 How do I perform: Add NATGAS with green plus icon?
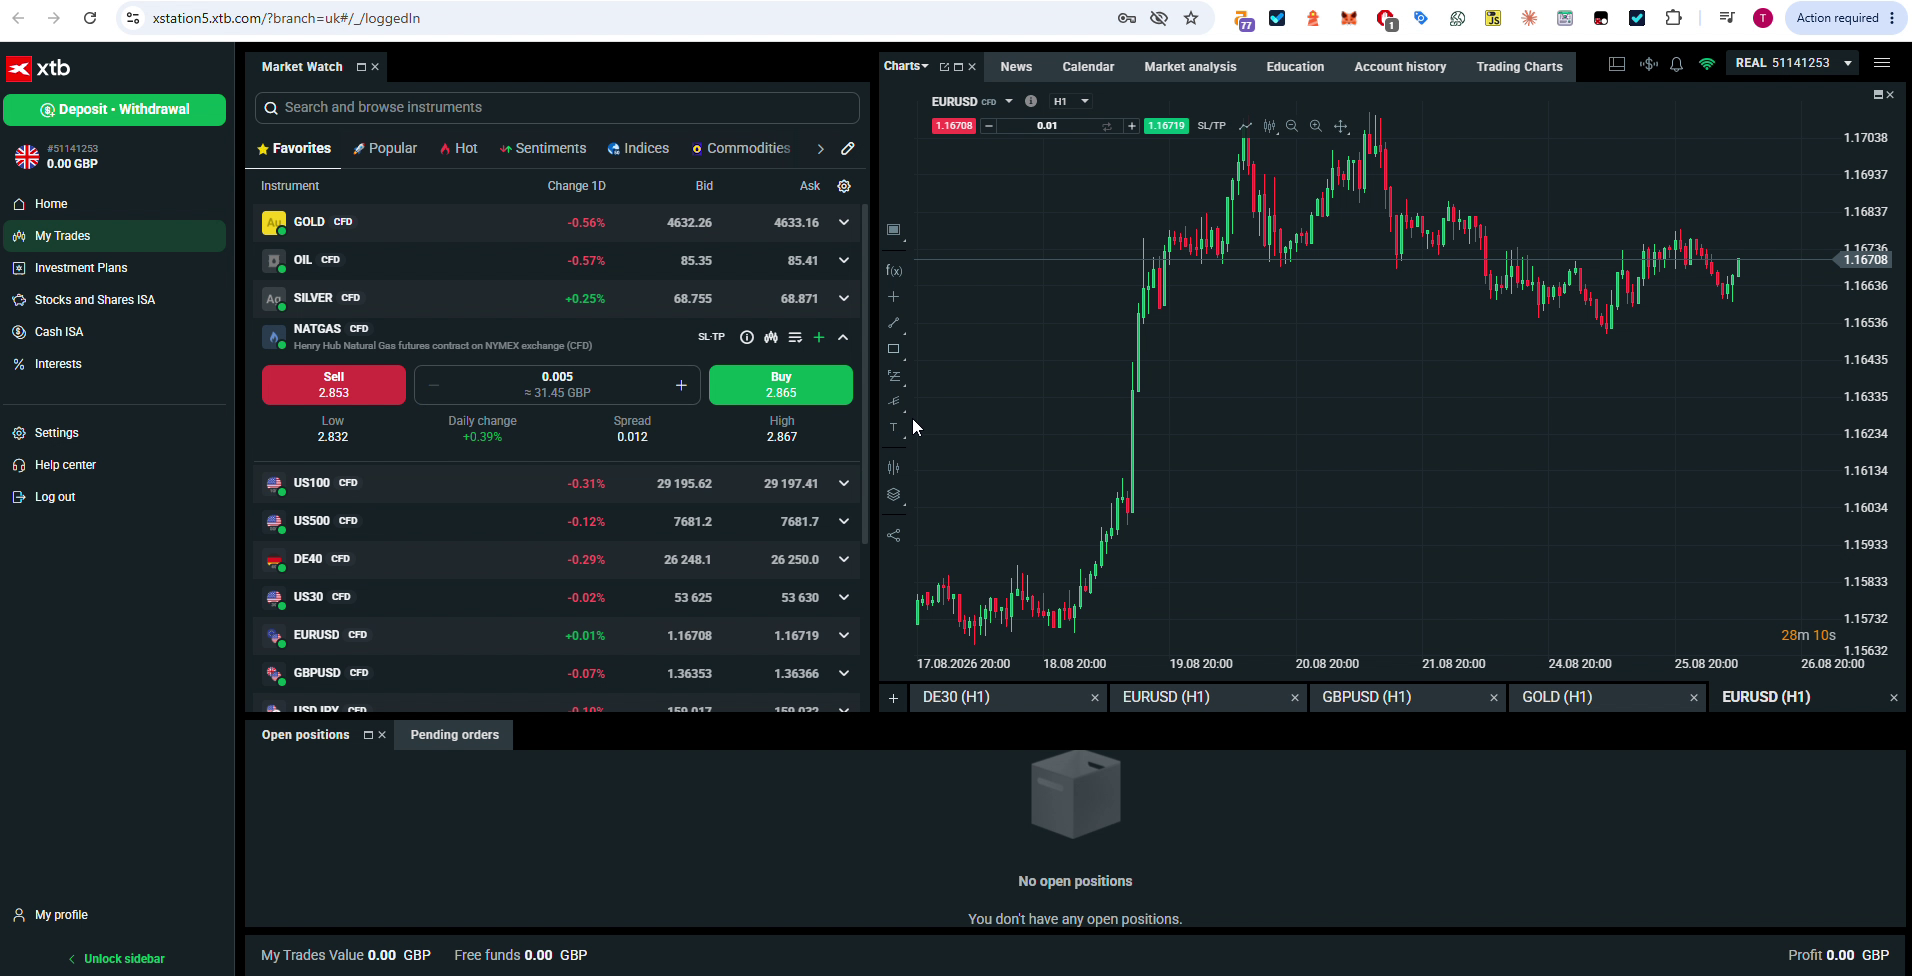coord(819,337)
